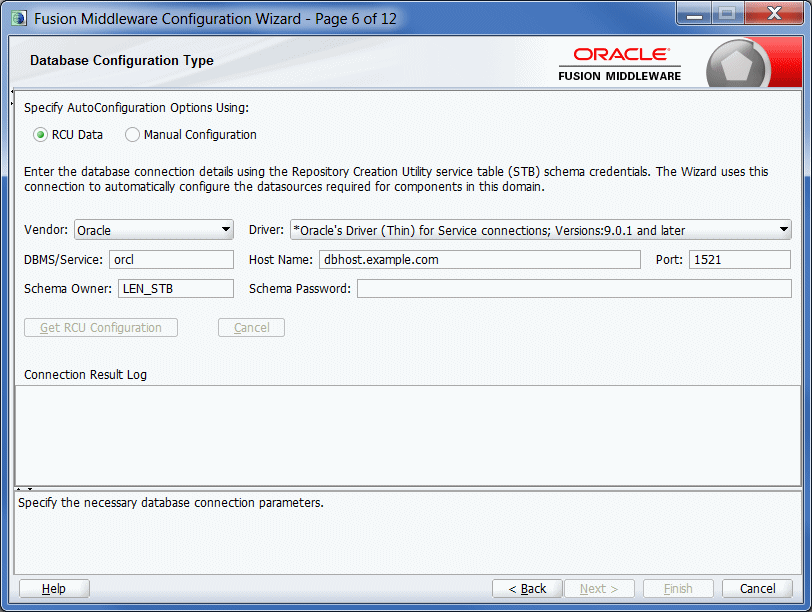Image resolution: width=812 pixels, height=612 pixels.
Task: Close the Configuration Wizard window
Action: (x=774, y=14)
